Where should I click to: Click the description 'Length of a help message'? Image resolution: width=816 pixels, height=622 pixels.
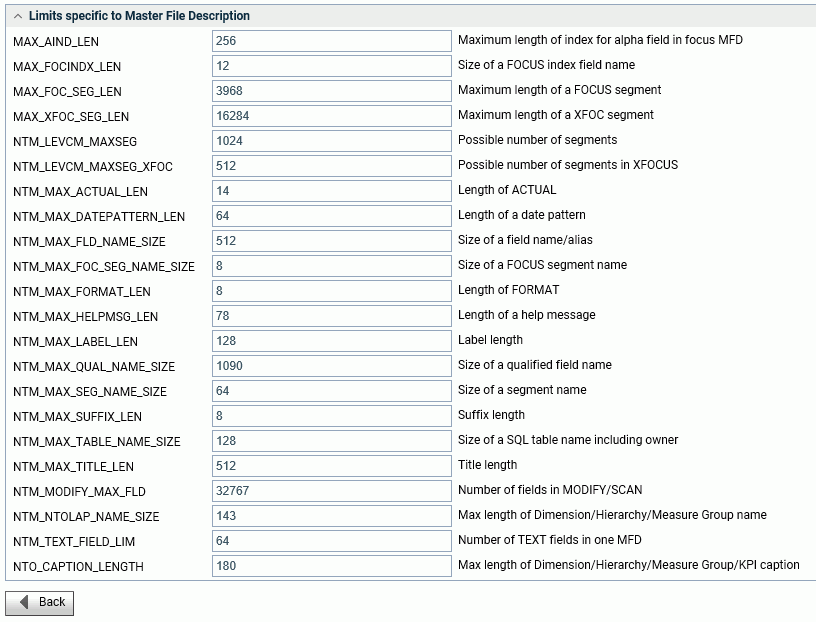[x=527, y=315]
